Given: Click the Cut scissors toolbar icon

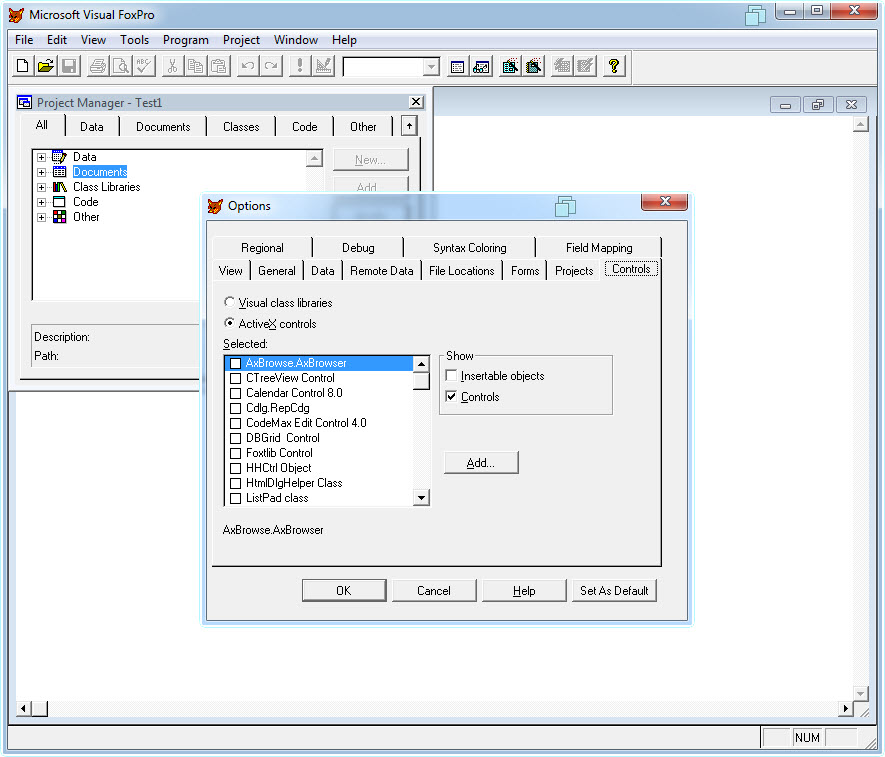Looking at the screenshot, I should click(173, 67).
